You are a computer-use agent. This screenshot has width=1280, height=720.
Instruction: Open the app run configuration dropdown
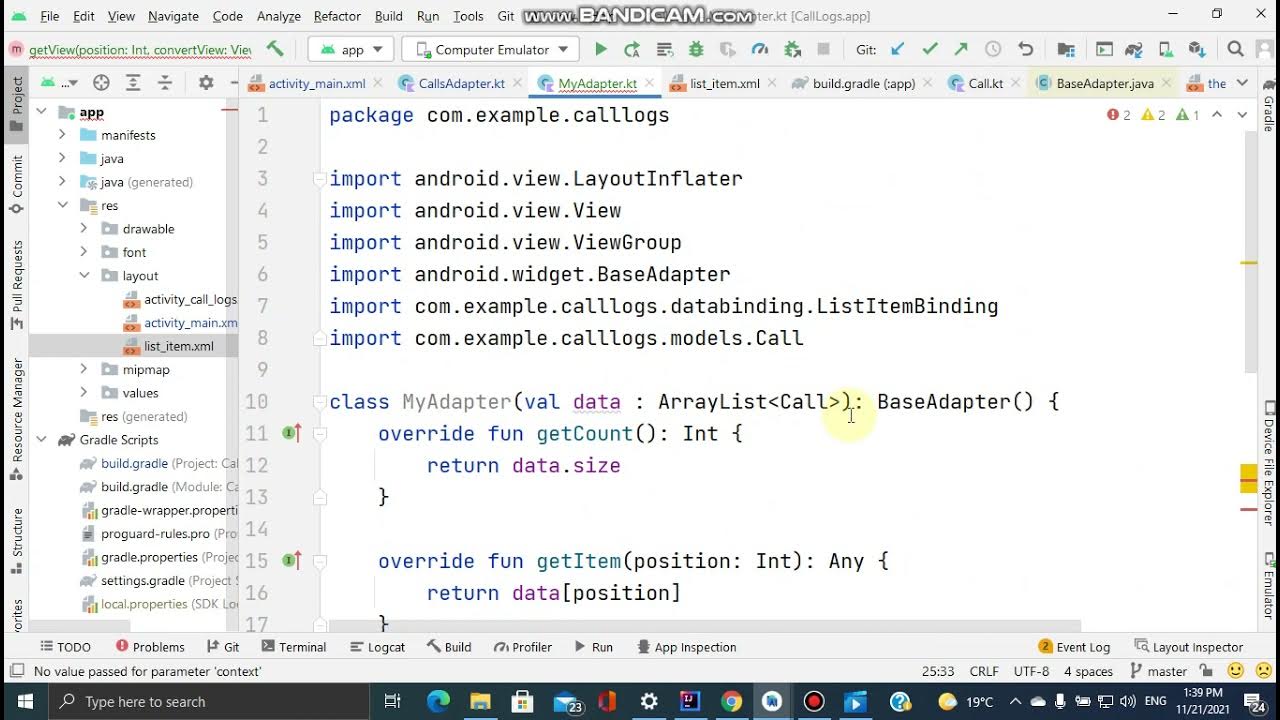click(x=350, y=49)
